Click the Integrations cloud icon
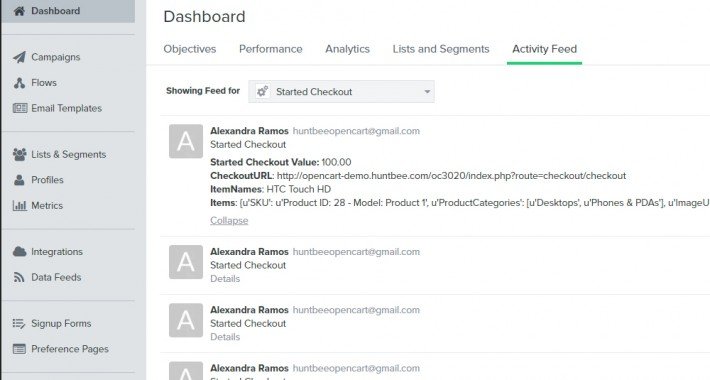The width and height of the screenshot is (710, 380). coord(19,251)
